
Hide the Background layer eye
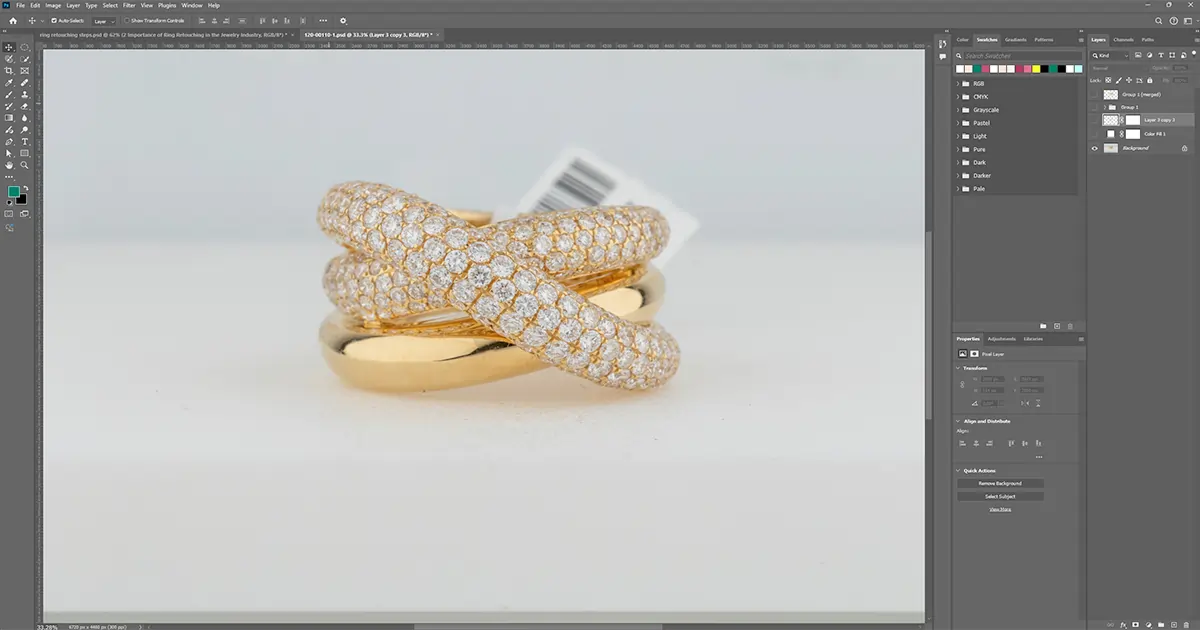[1095, 148]
